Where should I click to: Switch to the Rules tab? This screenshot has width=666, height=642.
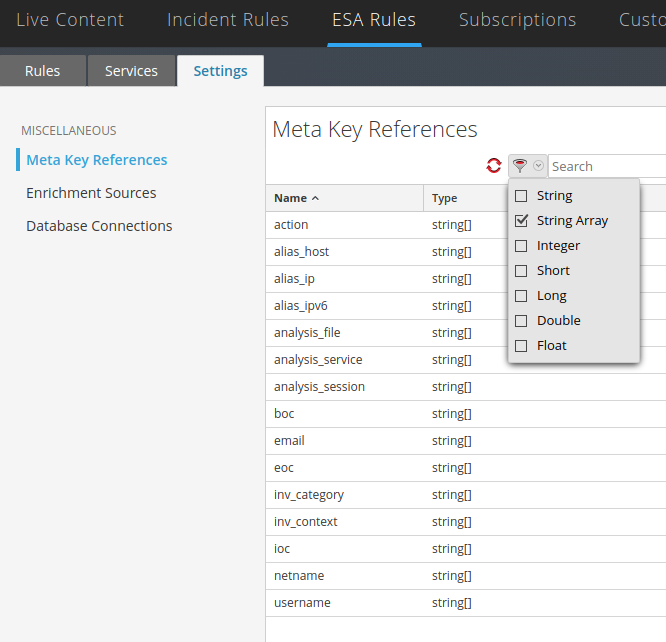43,71
